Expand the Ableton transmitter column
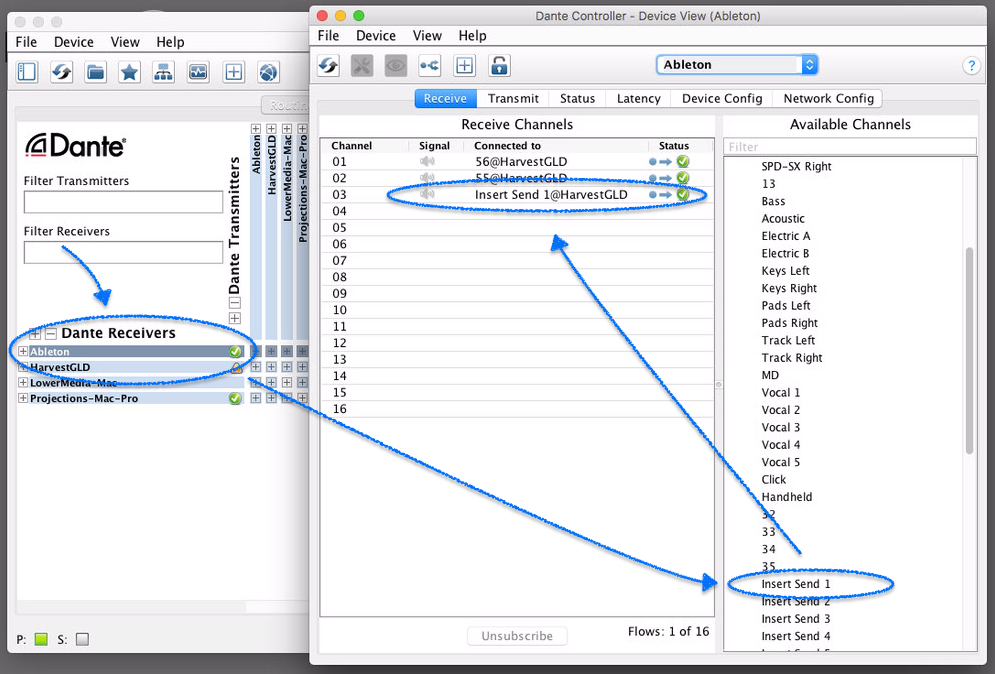 point(256,129)
